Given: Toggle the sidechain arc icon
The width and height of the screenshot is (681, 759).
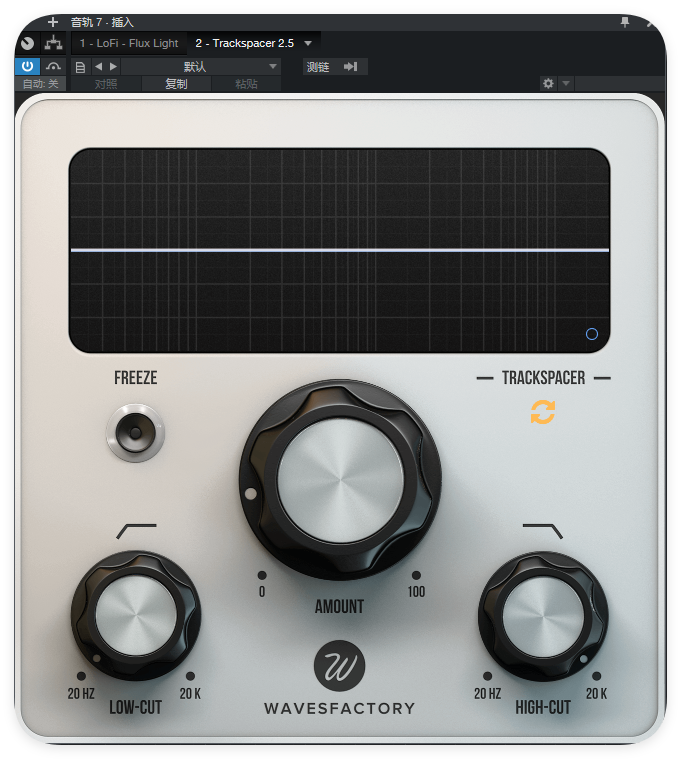Looking at the screenshot, I should (x=53, y=66).
